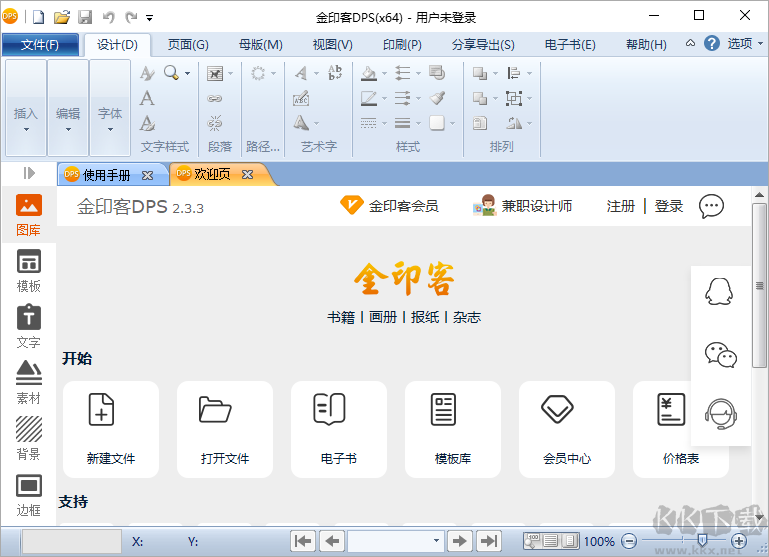Click the scrollbar up arrow
Viewport: 769px width, 557px height.
[759, 195]
